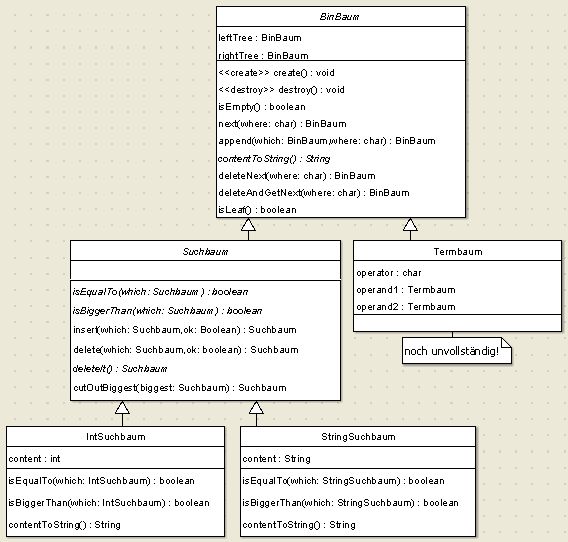Click inheritance arrowhead above StringSuchbaum

coord(256,408)
